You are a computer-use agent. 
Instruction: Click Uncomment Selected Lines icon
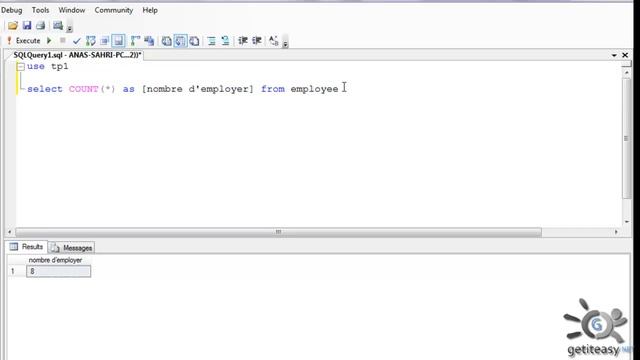(225, 41)
